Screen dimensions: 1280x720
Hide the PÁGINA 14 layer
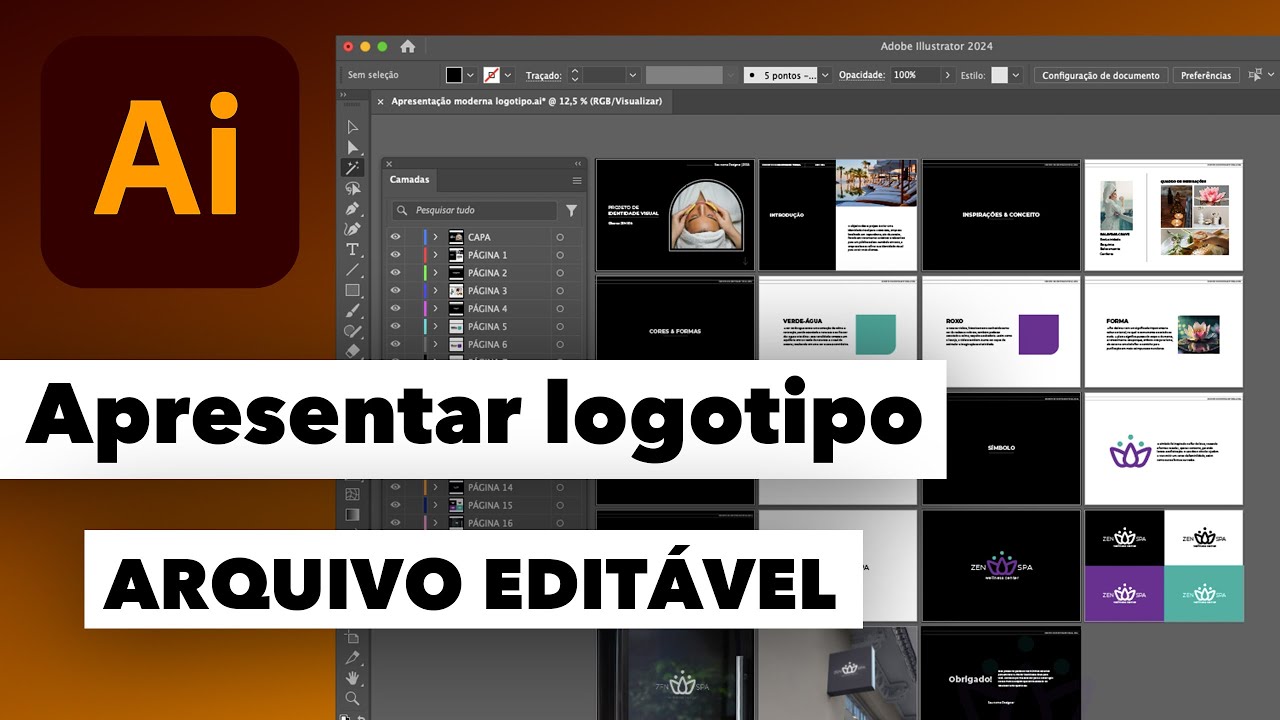click(x=396, y=487)
